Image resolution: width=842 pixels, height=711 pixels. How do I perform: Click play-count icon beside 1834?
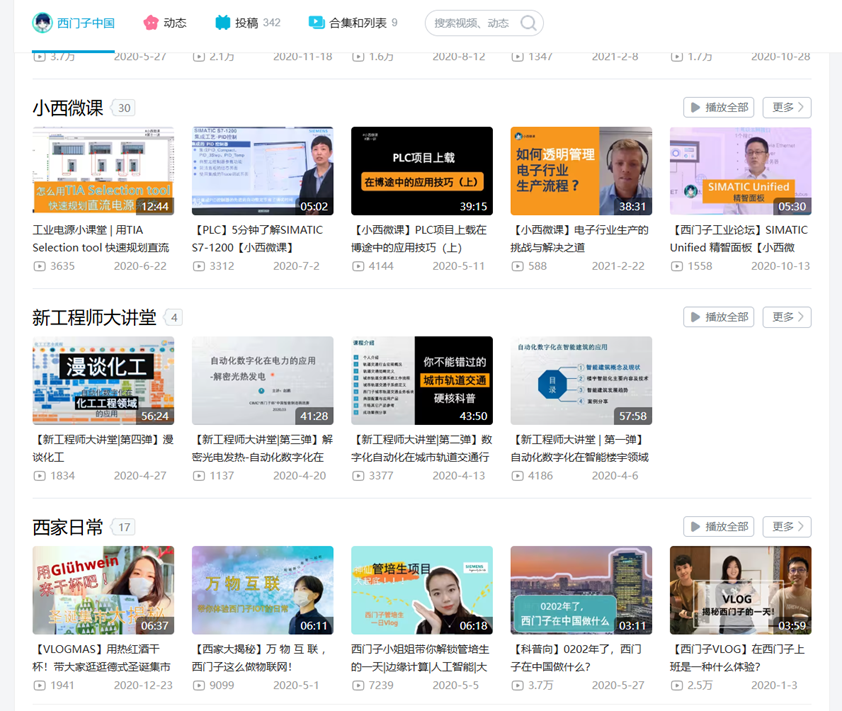tap(40, 476)
